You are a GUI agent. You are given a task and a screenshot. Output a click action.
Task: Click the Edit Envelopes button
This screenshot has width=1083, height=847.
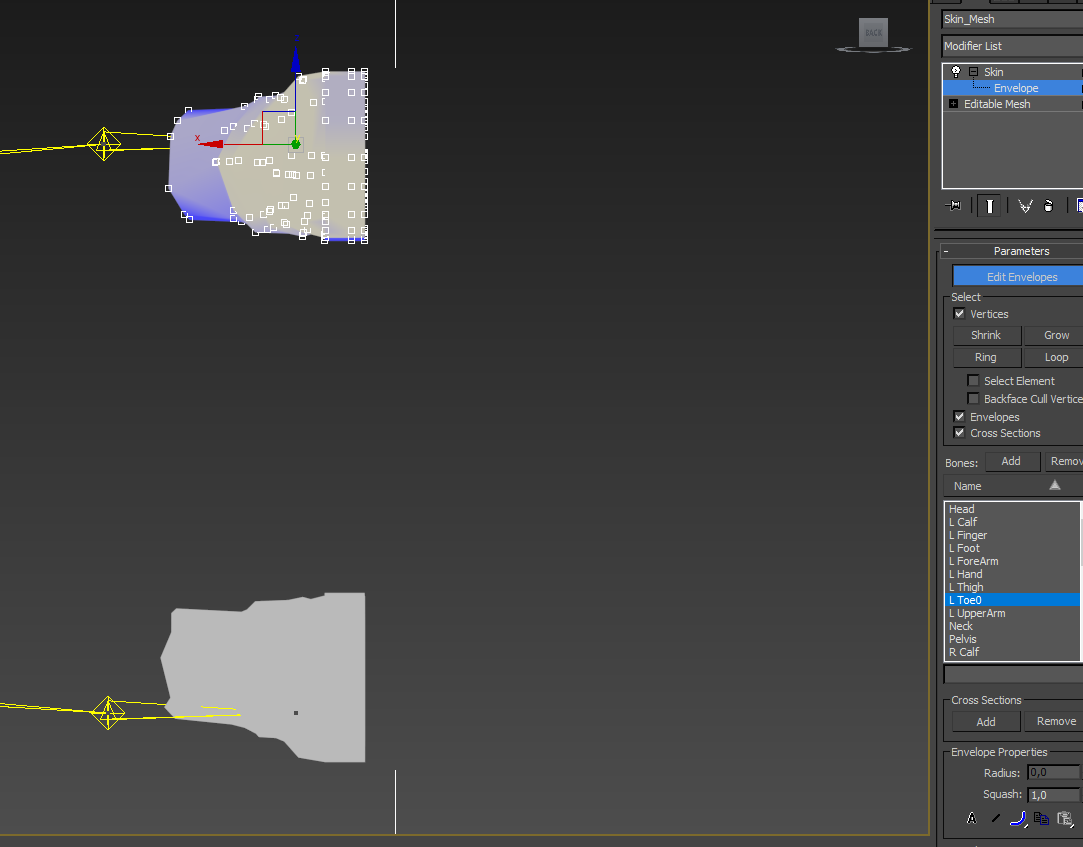pyautogui.click(x=1018, y=277)
